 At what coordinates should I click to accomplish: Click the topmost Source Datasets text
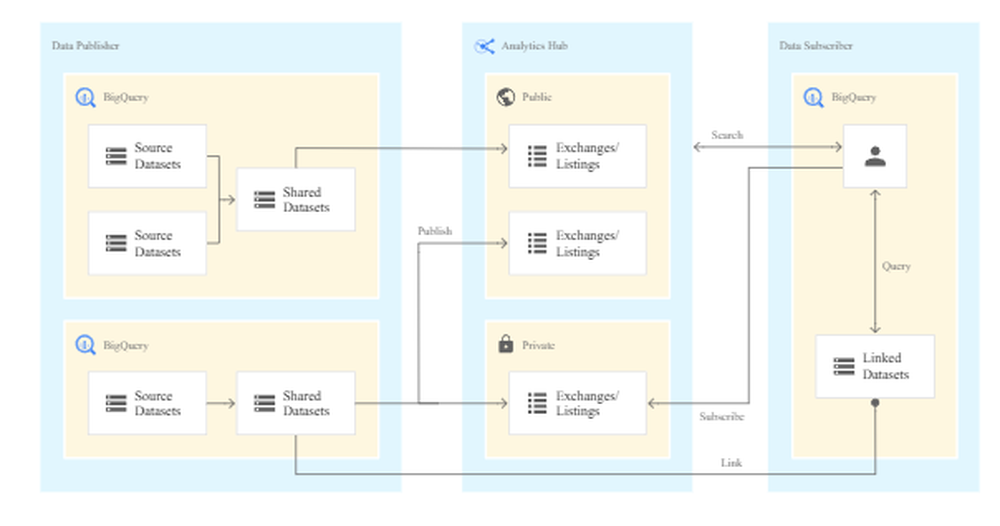[158, 156]
